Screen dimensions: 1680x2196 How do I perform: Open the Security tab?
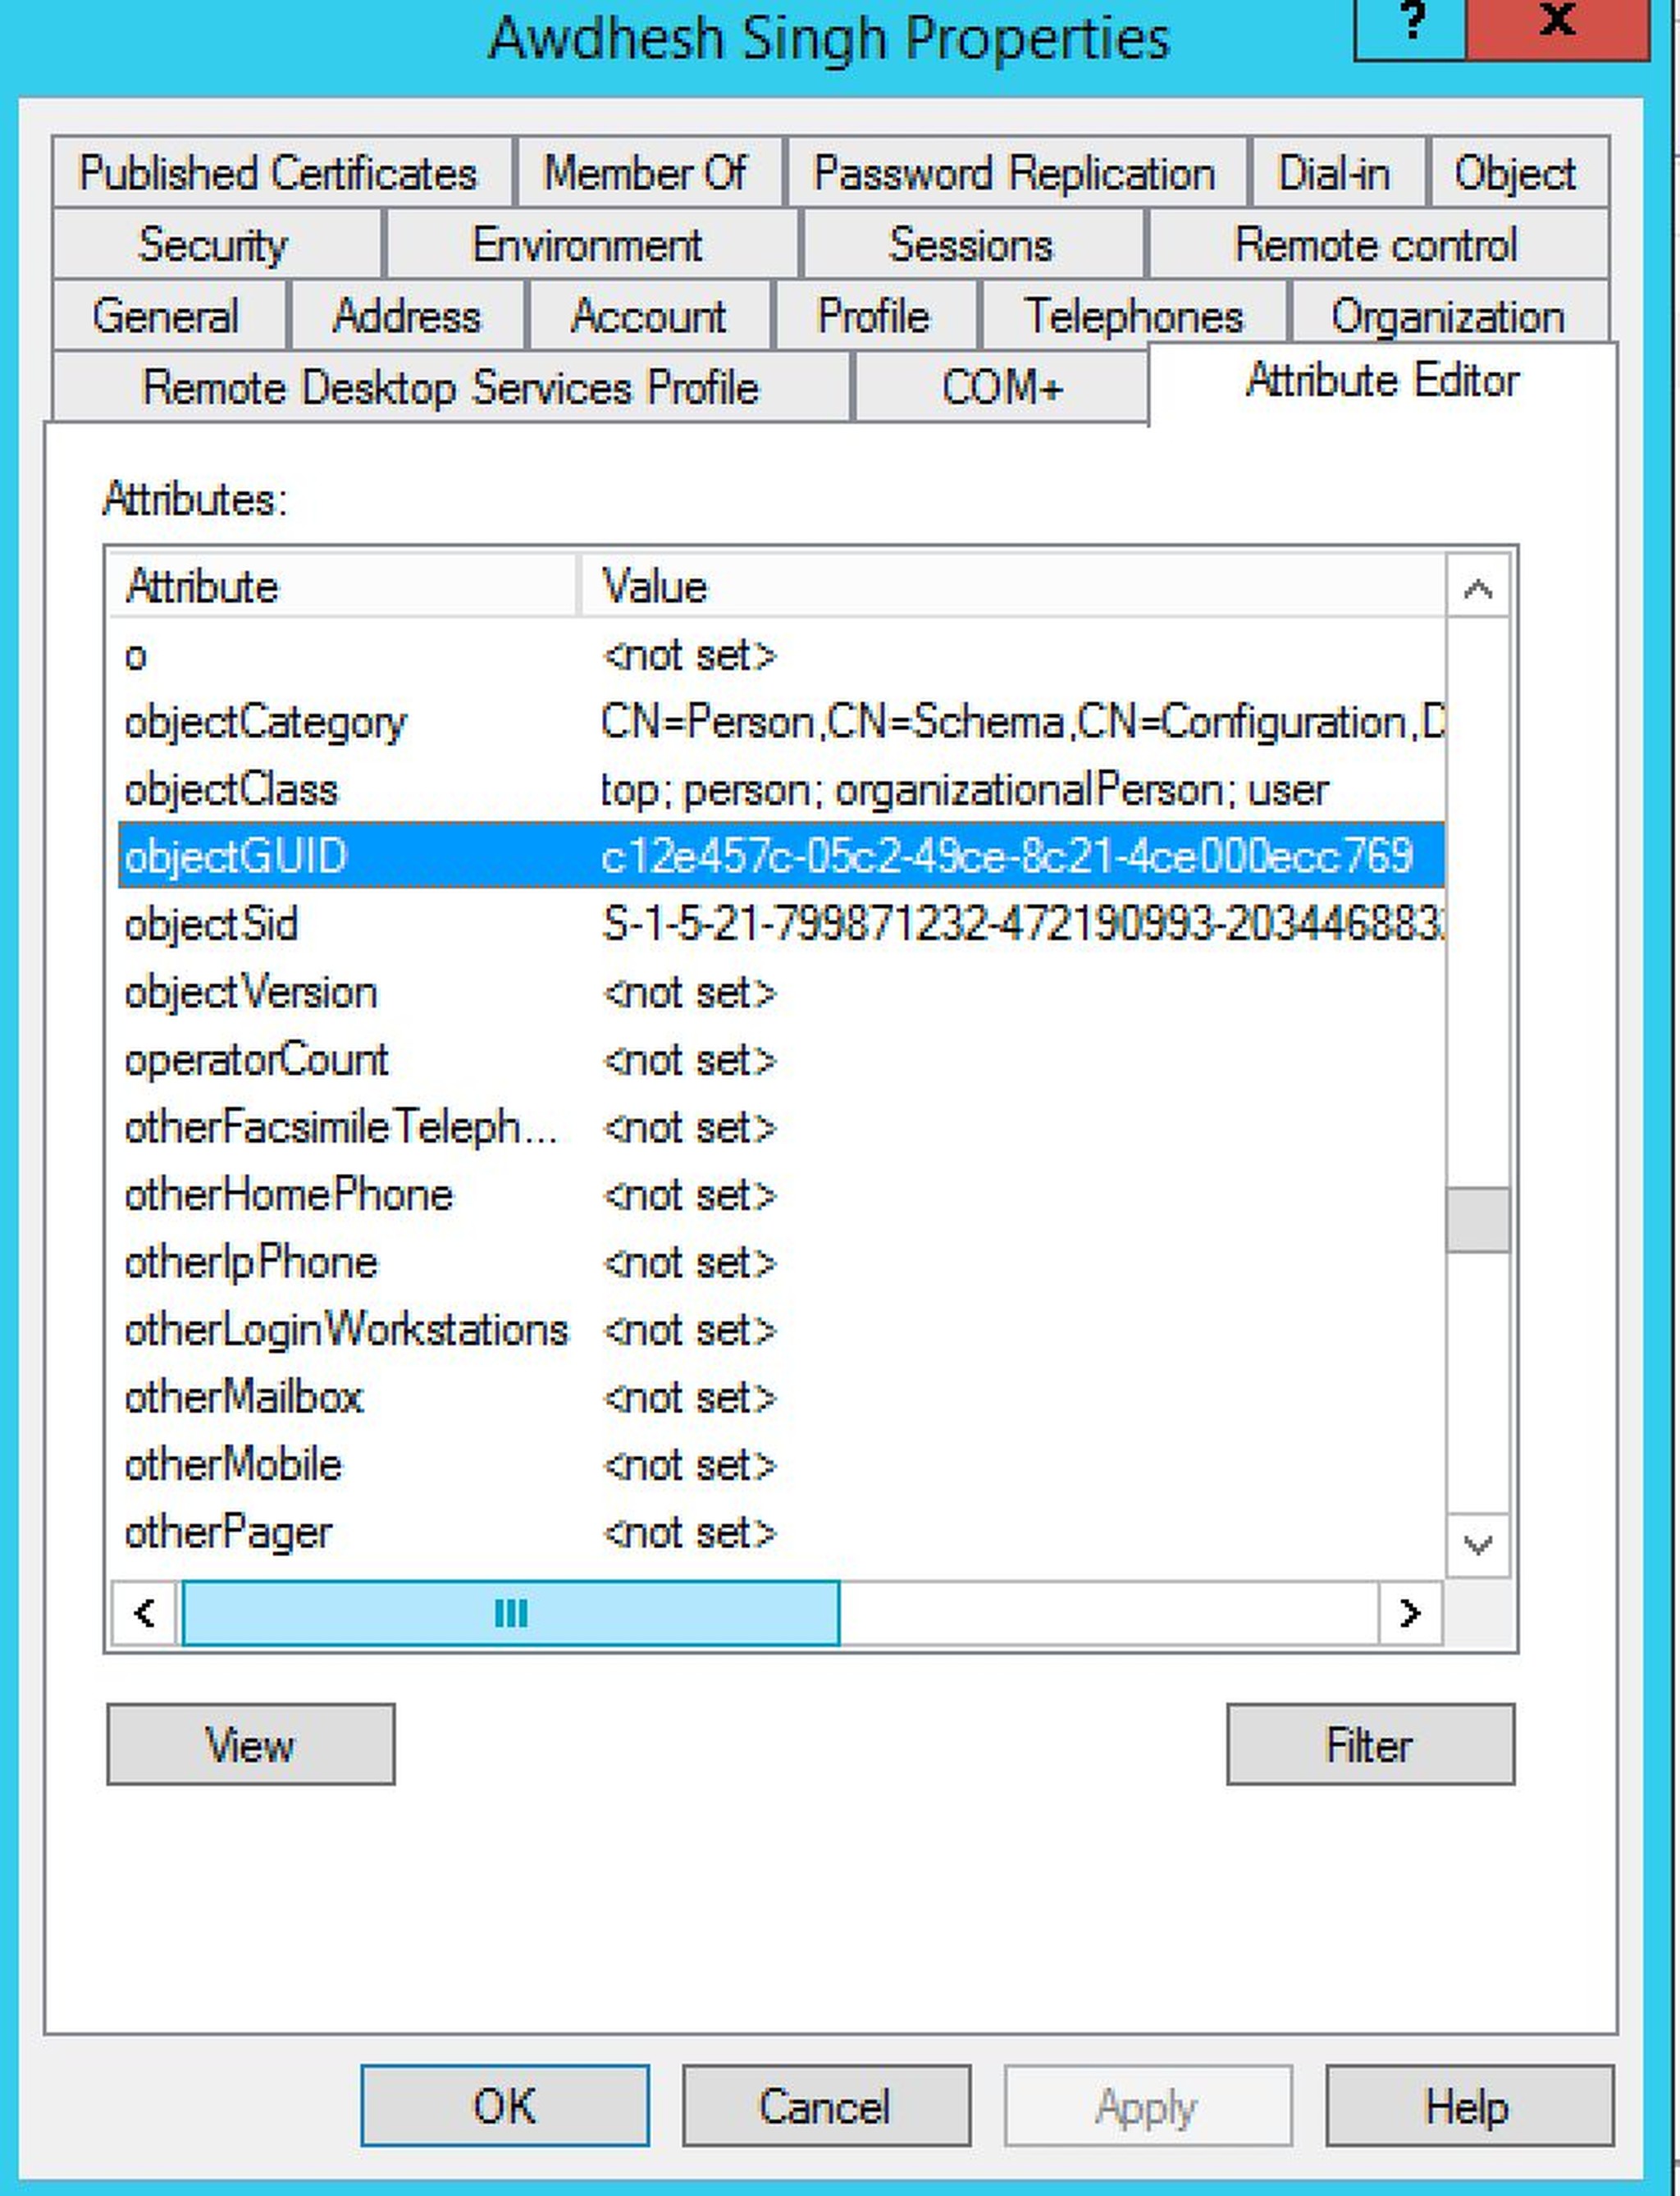[211, 245]
